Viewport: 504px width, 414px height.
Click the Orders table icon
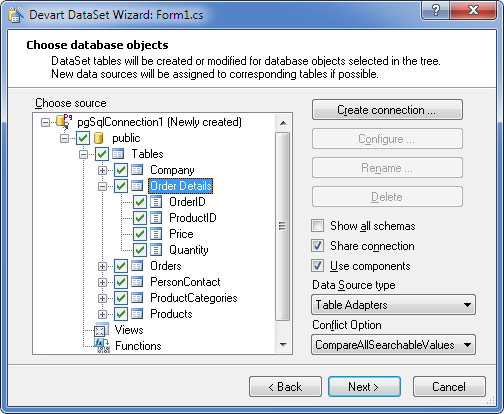pos(137,266)
